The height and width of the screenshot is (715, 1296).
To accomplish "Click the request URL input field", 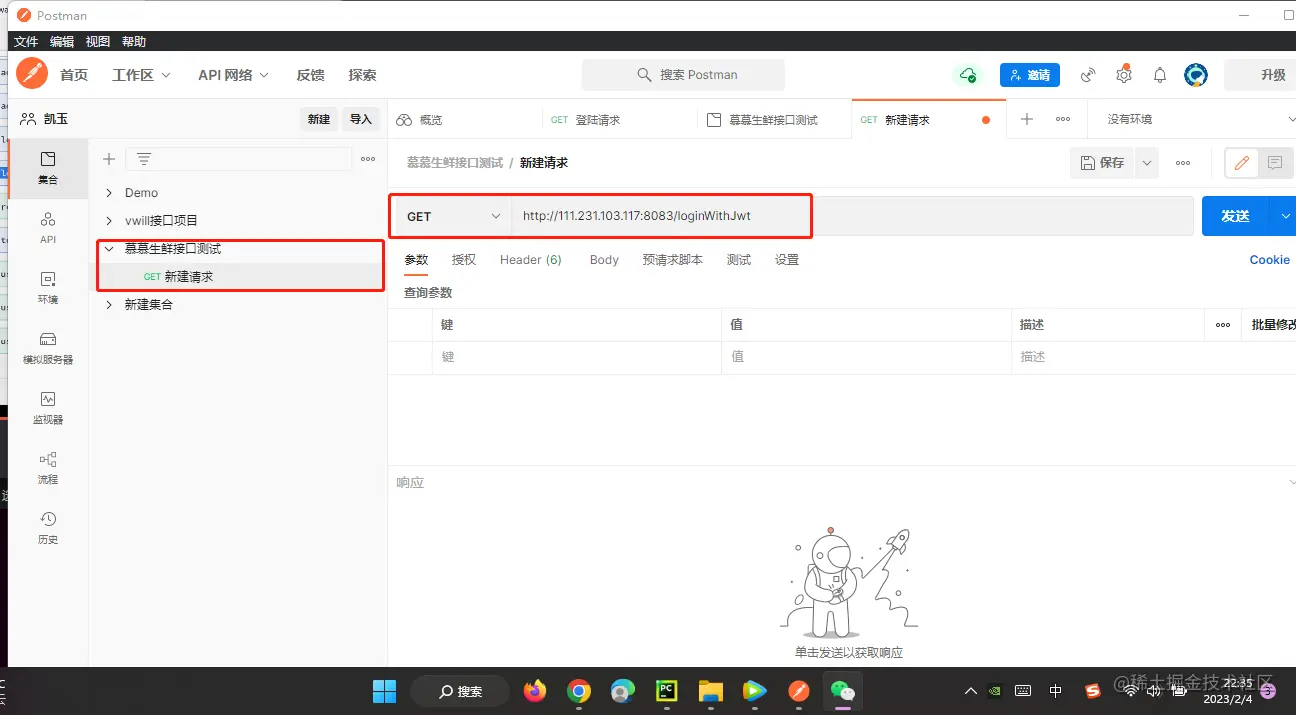I will (x=852, y=216).
